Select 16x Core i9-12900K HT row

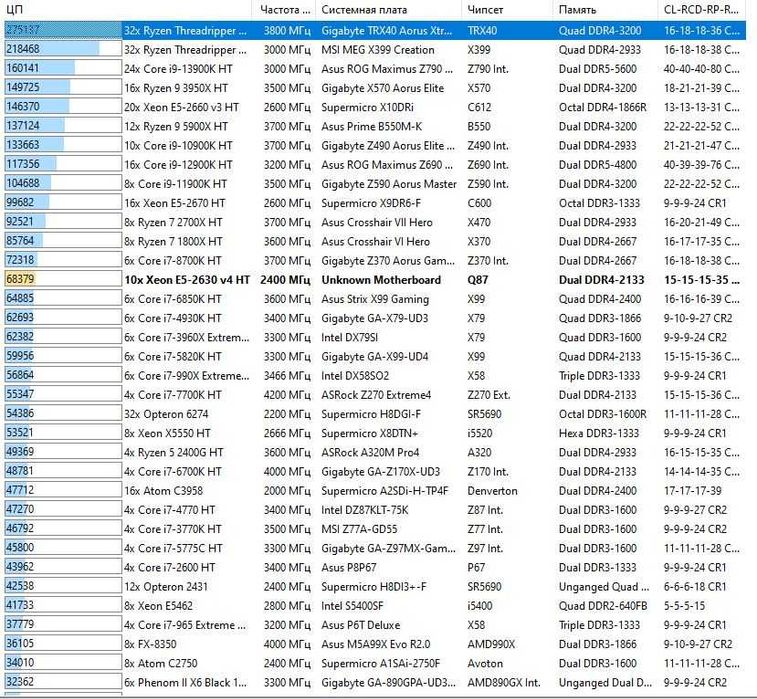click(375, 165)
